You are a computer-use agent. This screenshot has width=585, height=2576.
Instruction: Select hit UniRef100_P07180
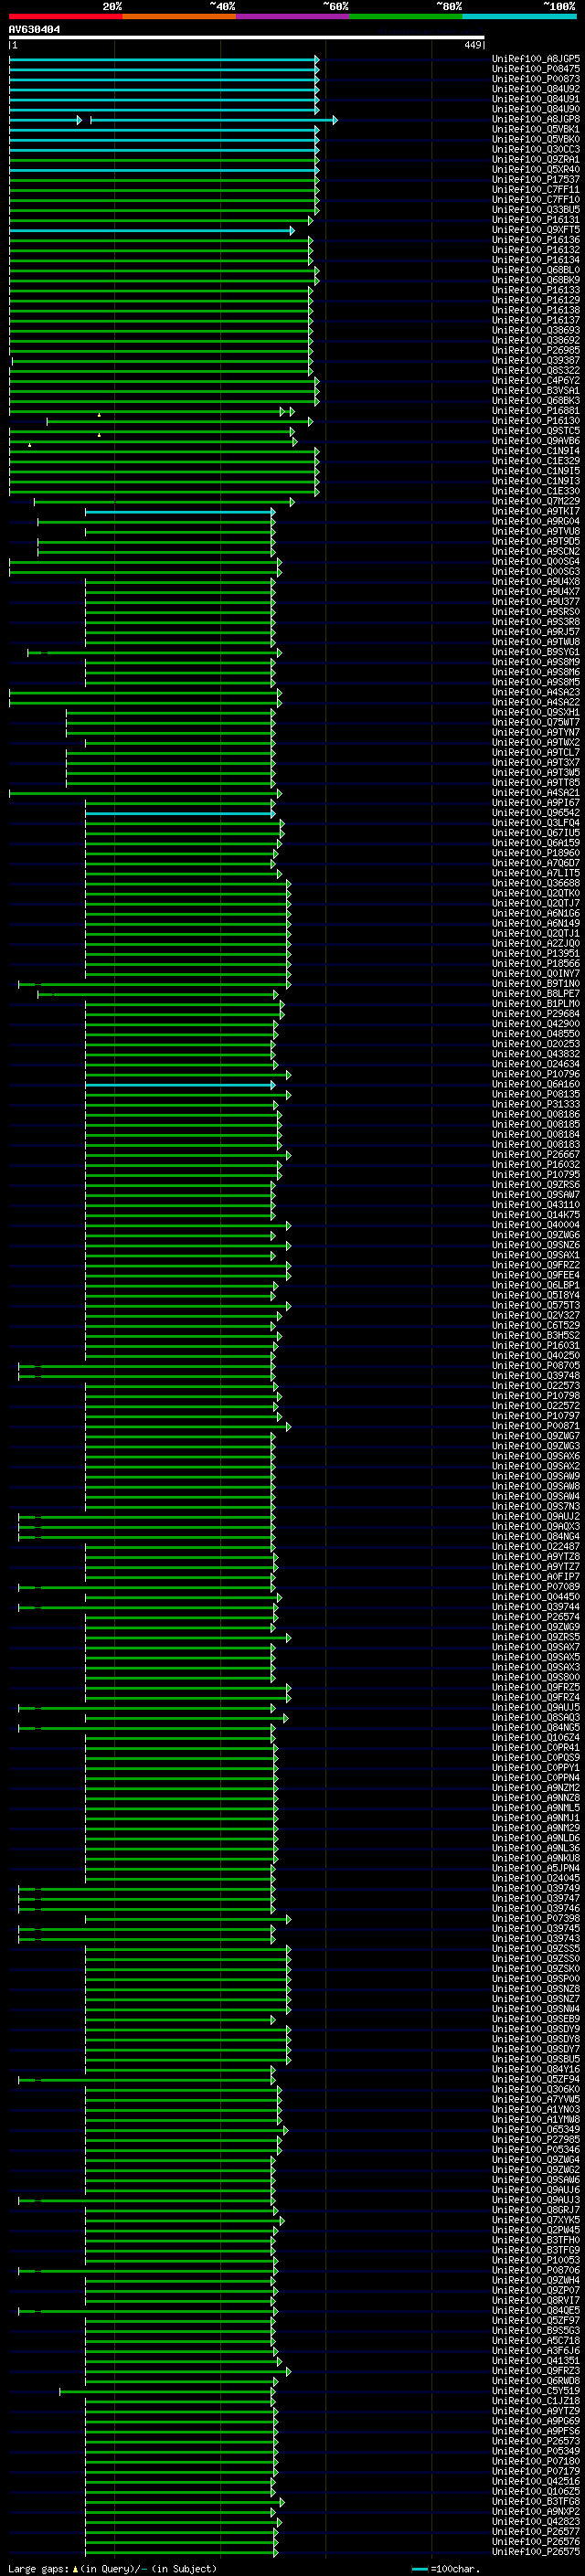tap(536, 2461)
